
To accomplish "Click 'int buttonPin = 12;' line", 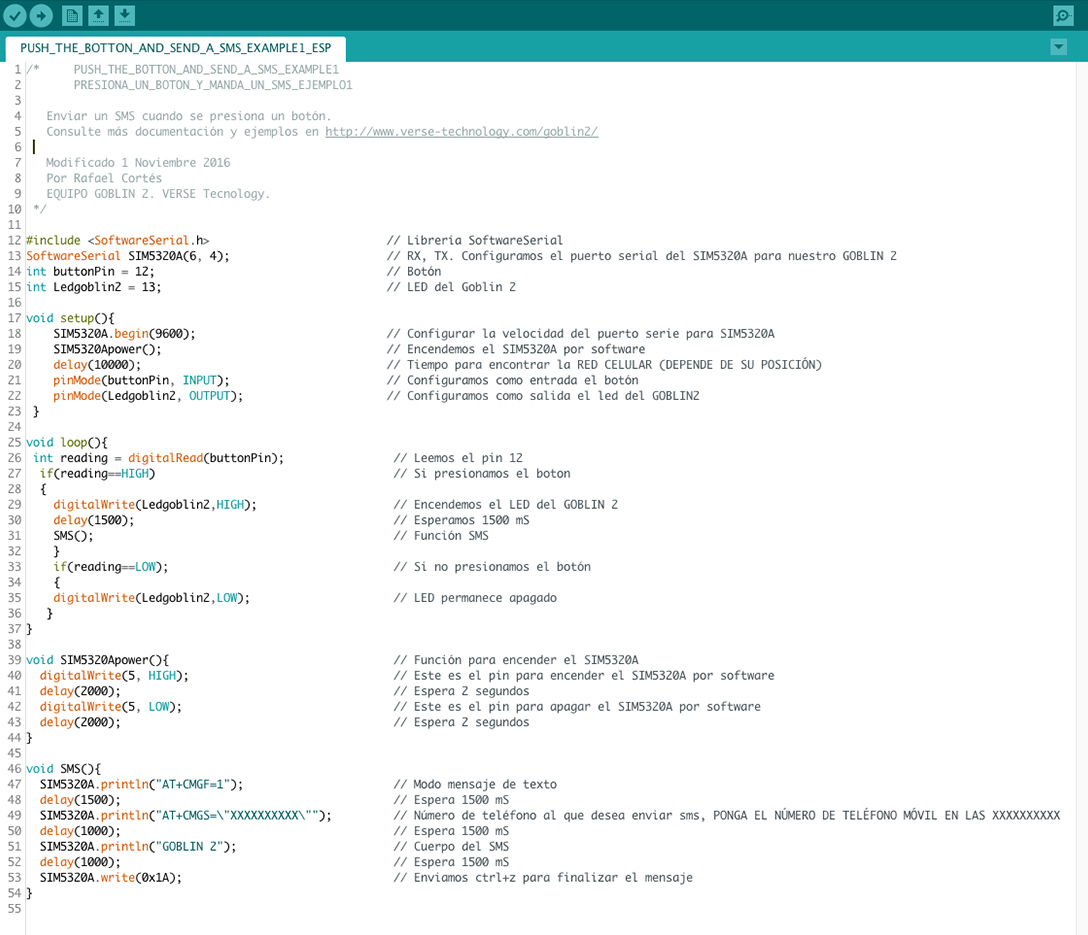I will pos(90,271).
